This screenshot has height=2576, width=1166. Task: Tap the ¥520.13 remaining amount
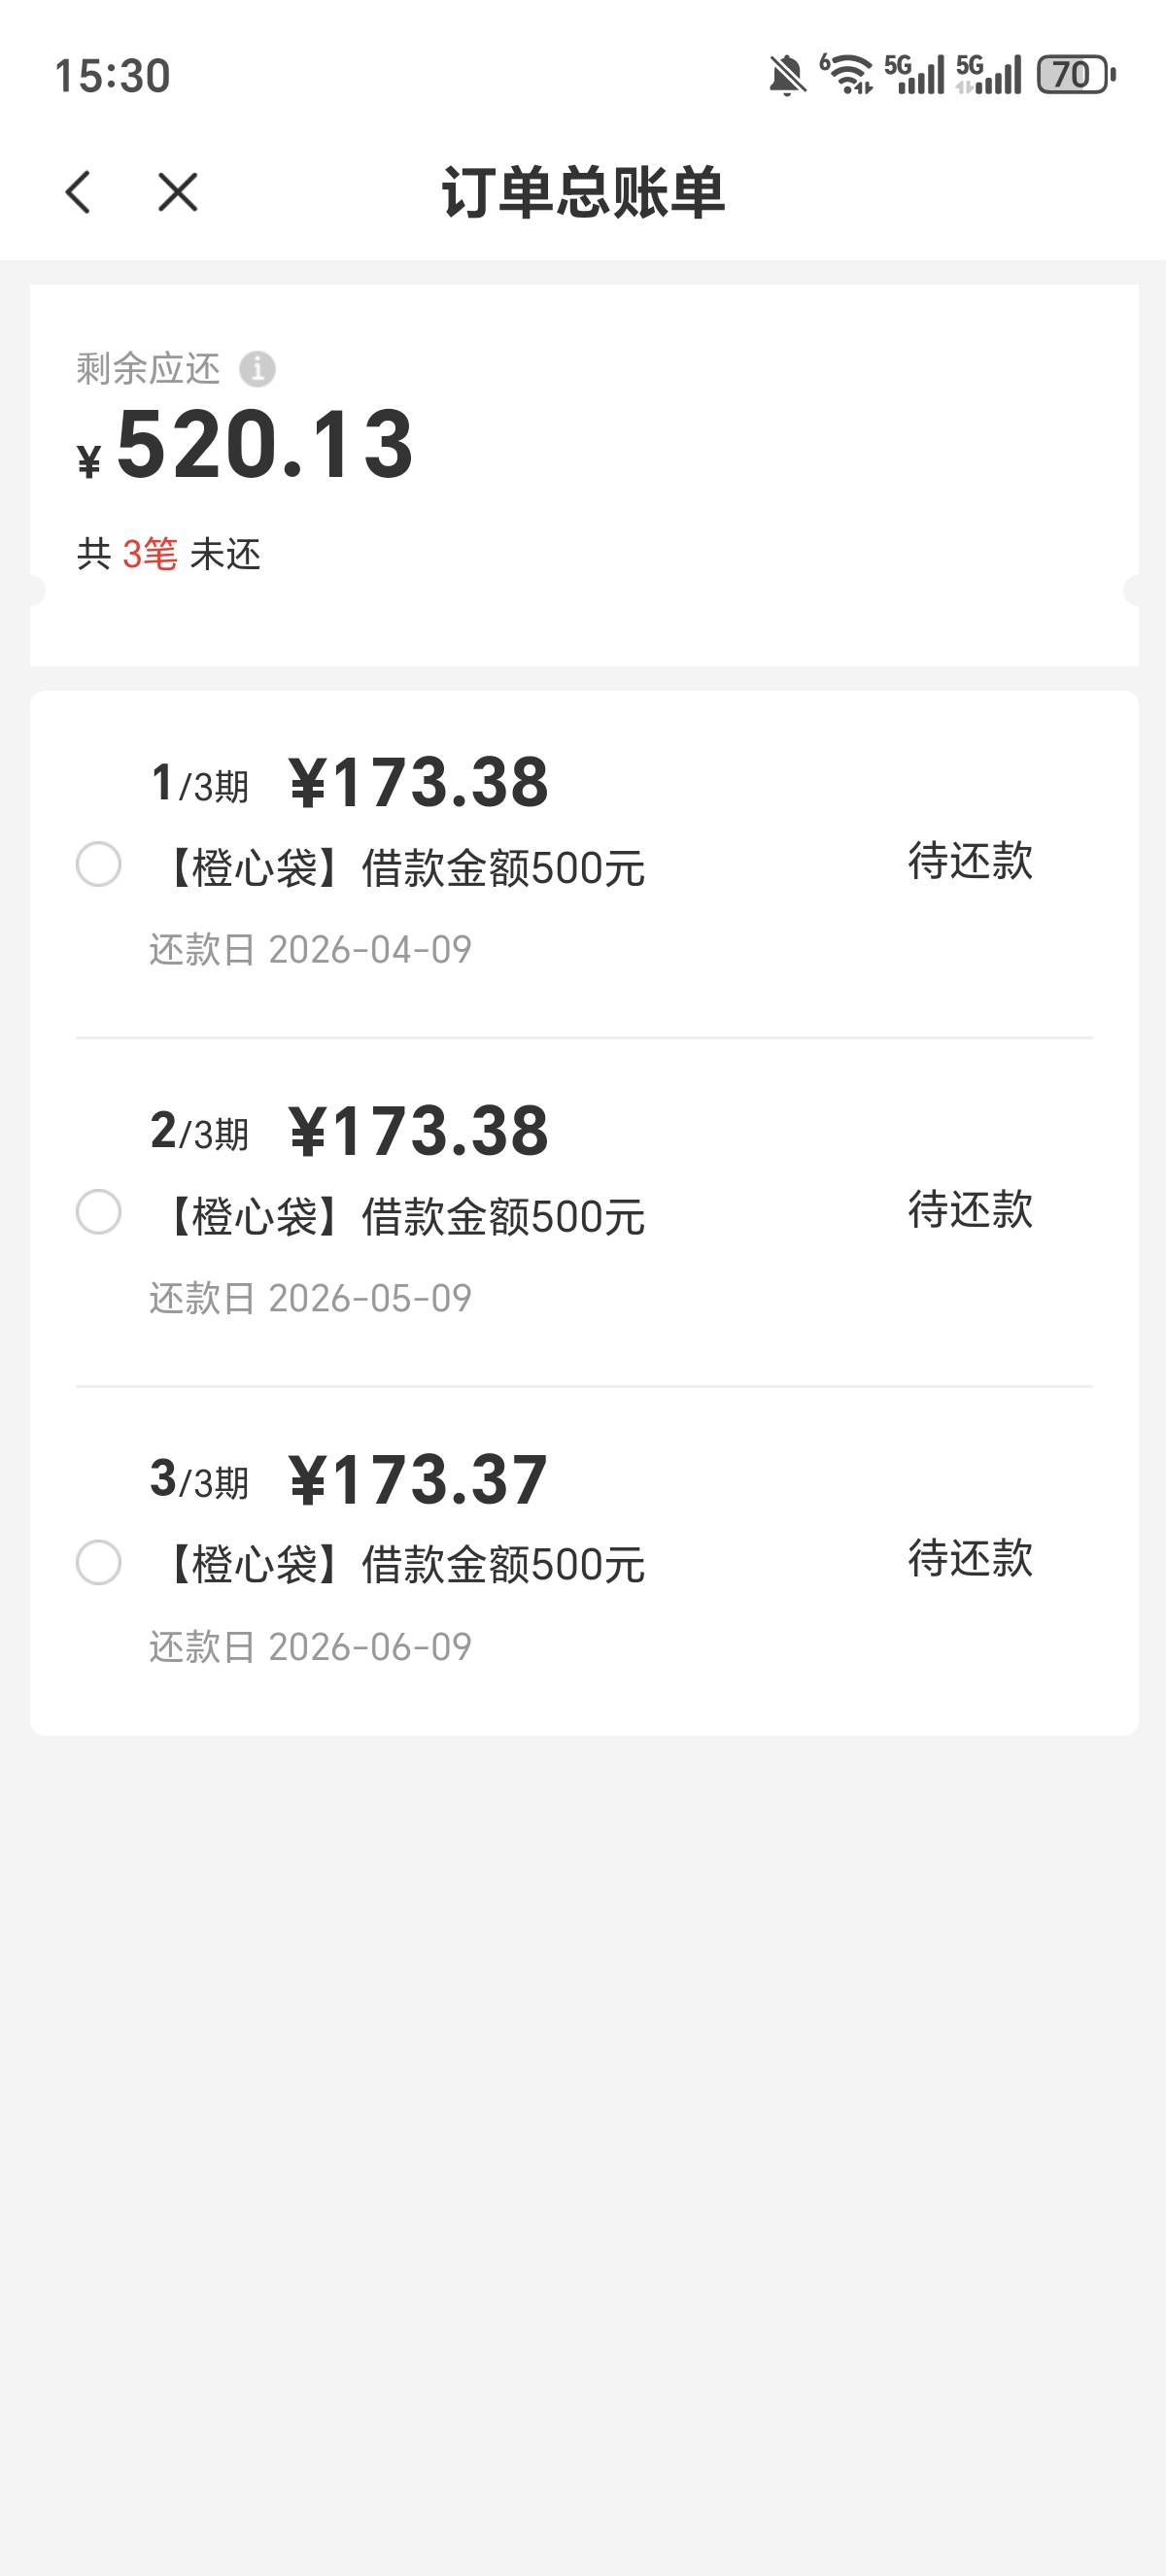pyautogui.click(x=264, y=445)
